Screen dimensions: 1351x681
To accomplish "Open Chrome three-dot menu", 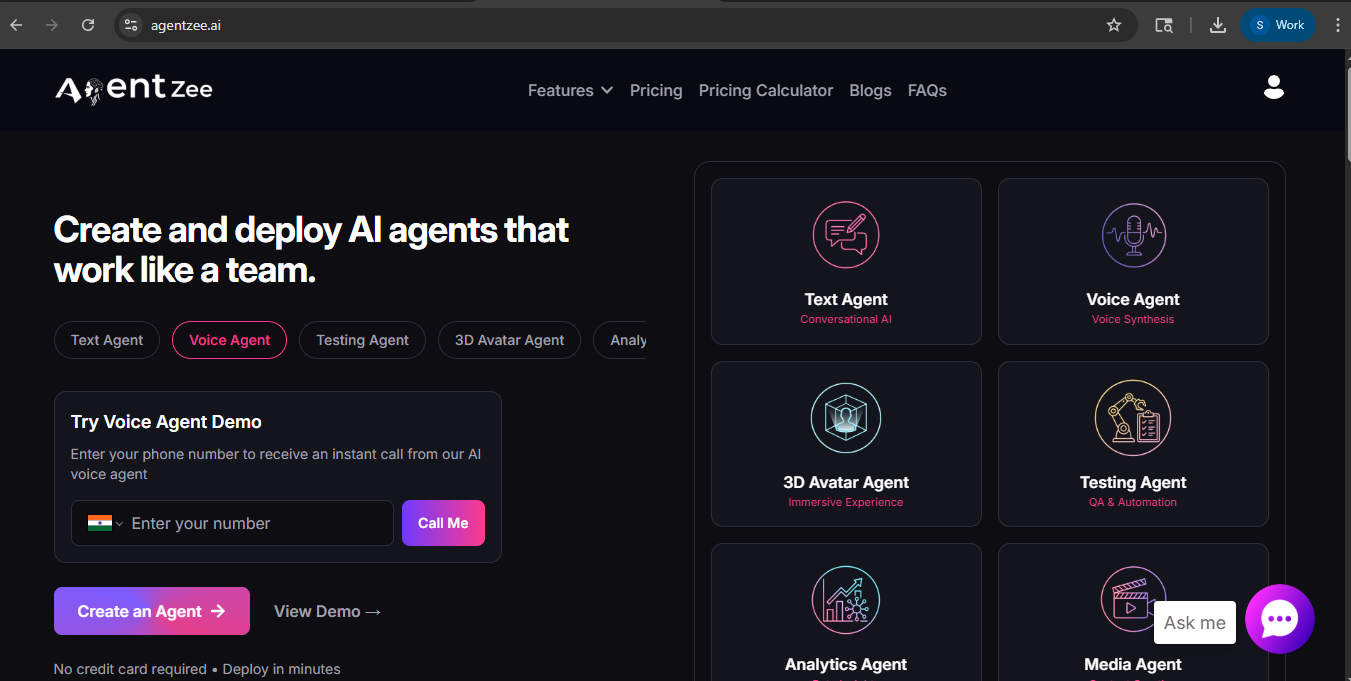I will (1338, 25).
